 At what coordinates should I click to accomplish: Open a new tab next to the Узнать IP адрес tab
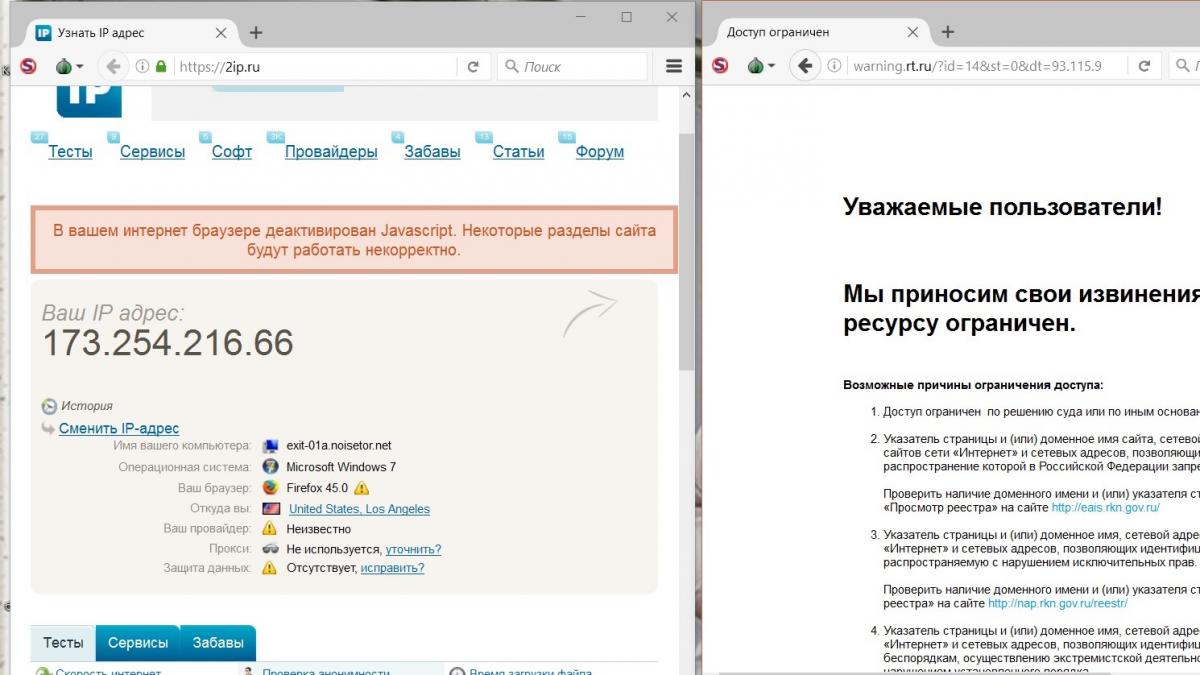tap(256, 32)
